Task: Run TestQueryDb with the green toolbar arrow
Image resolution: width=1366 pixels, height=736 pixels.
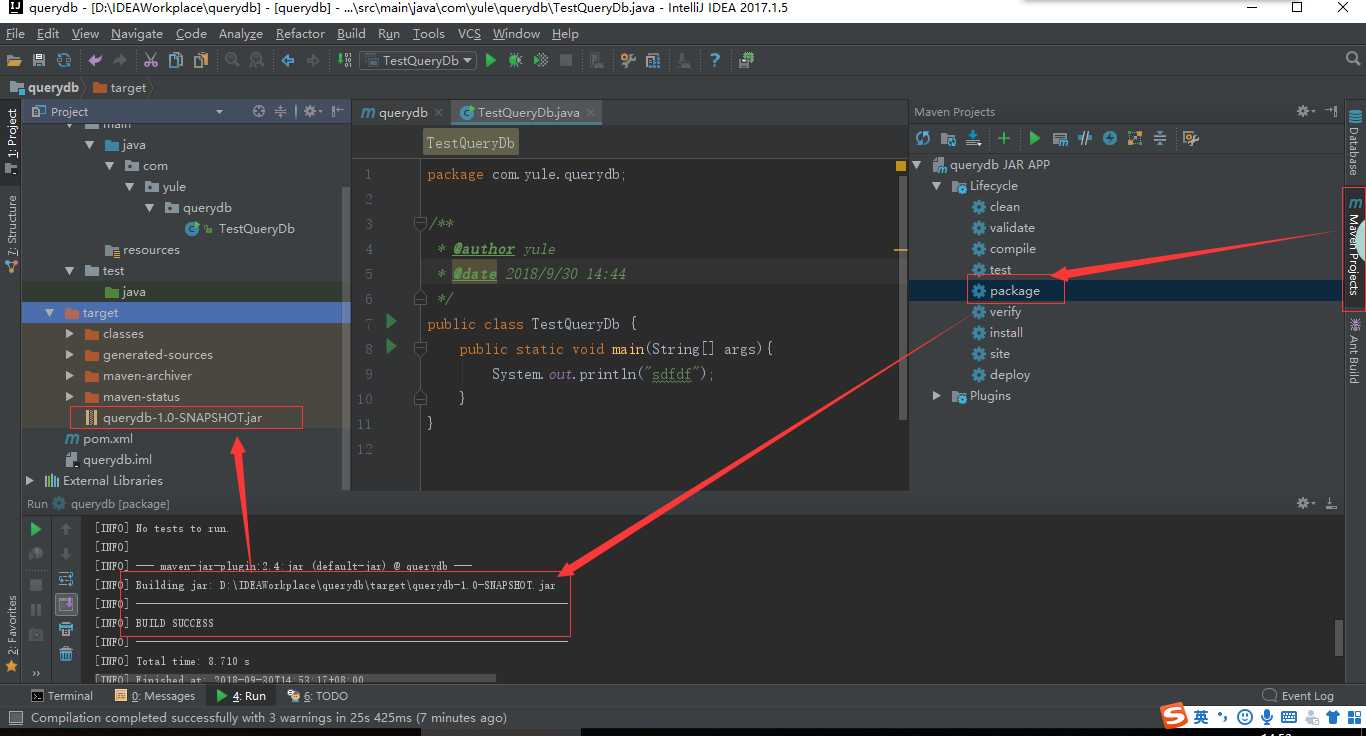Action: (490, 60)
